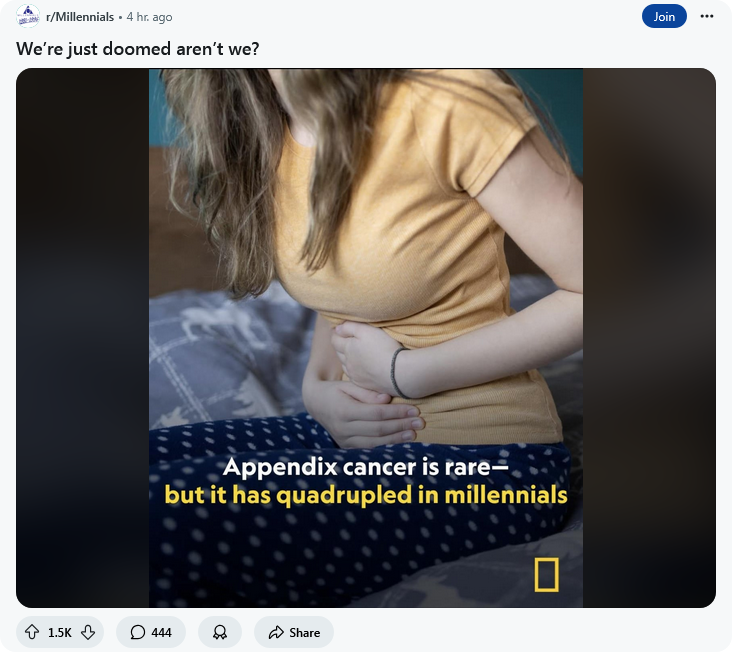Click the 444 comment count number
The image size is (732, 652).
(162, 632)
